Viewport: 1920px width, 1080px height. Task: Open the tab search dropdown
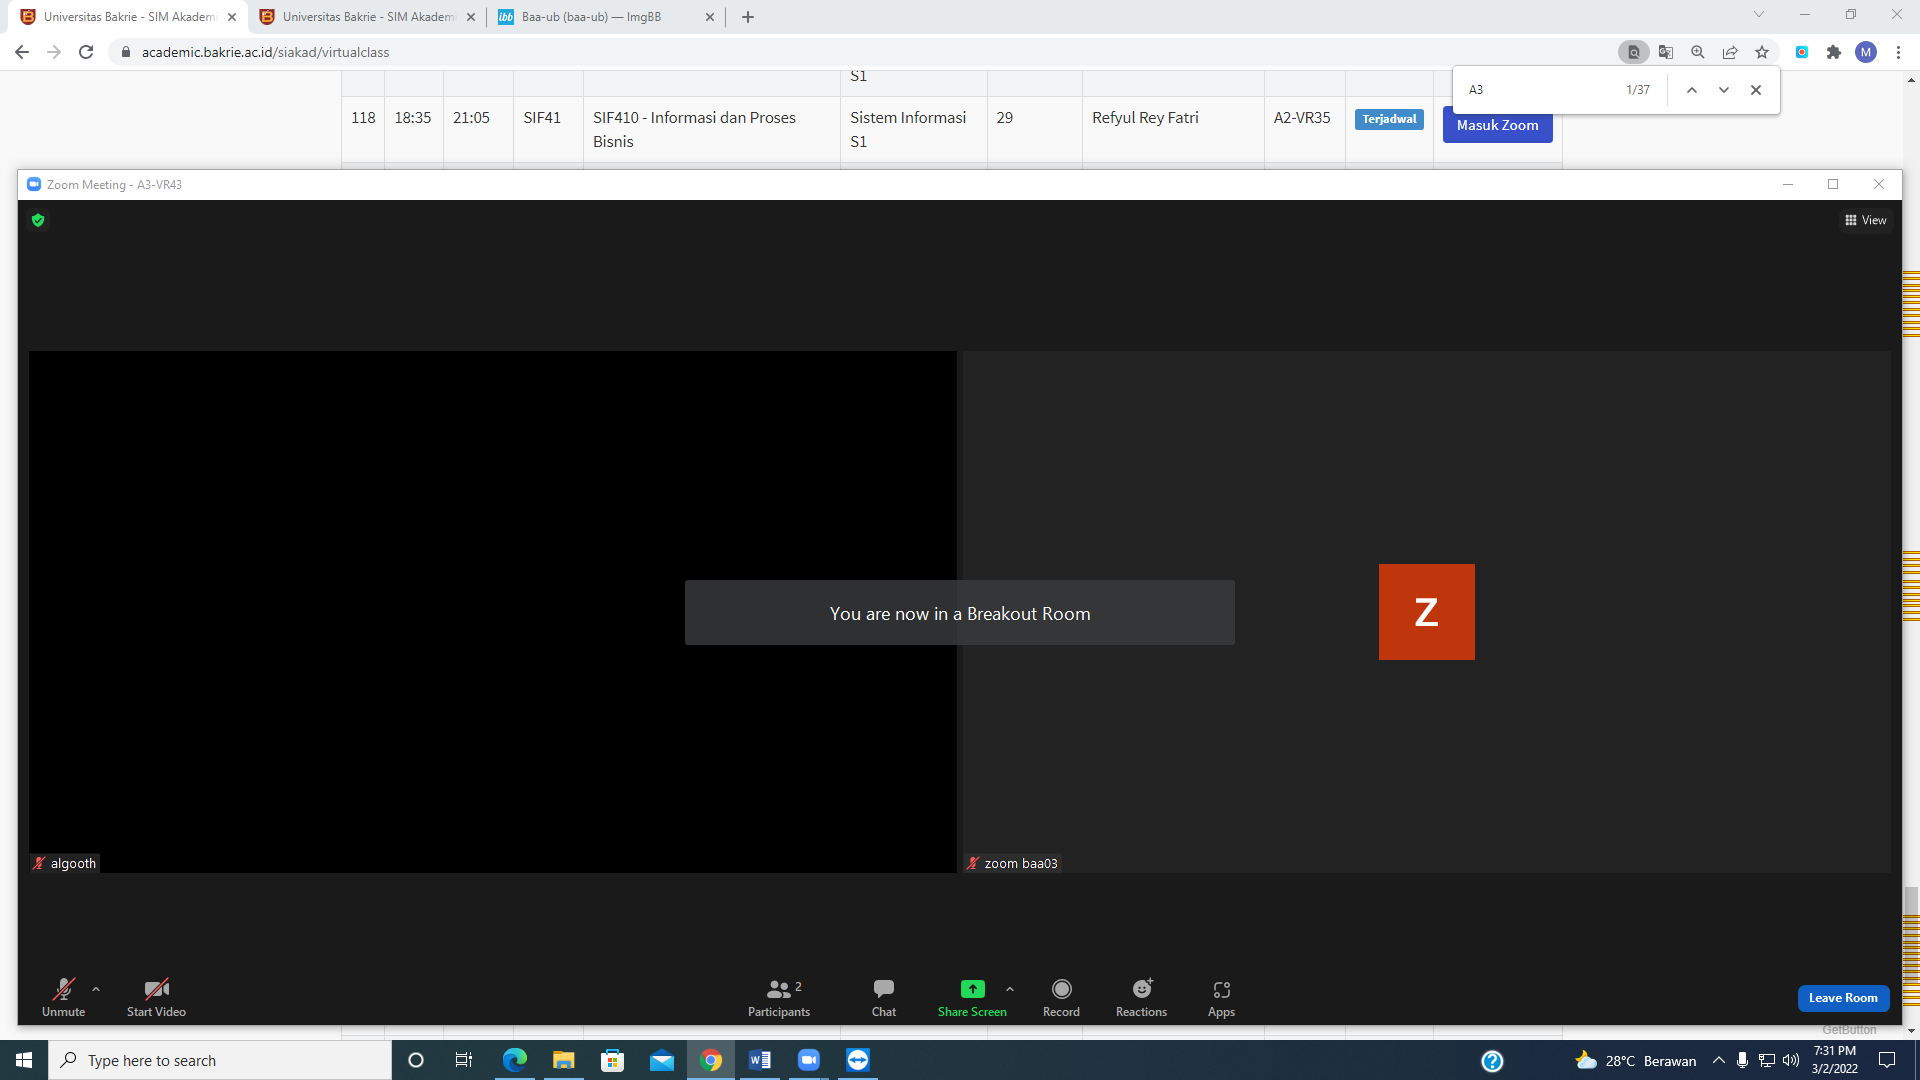[1759, 15]
